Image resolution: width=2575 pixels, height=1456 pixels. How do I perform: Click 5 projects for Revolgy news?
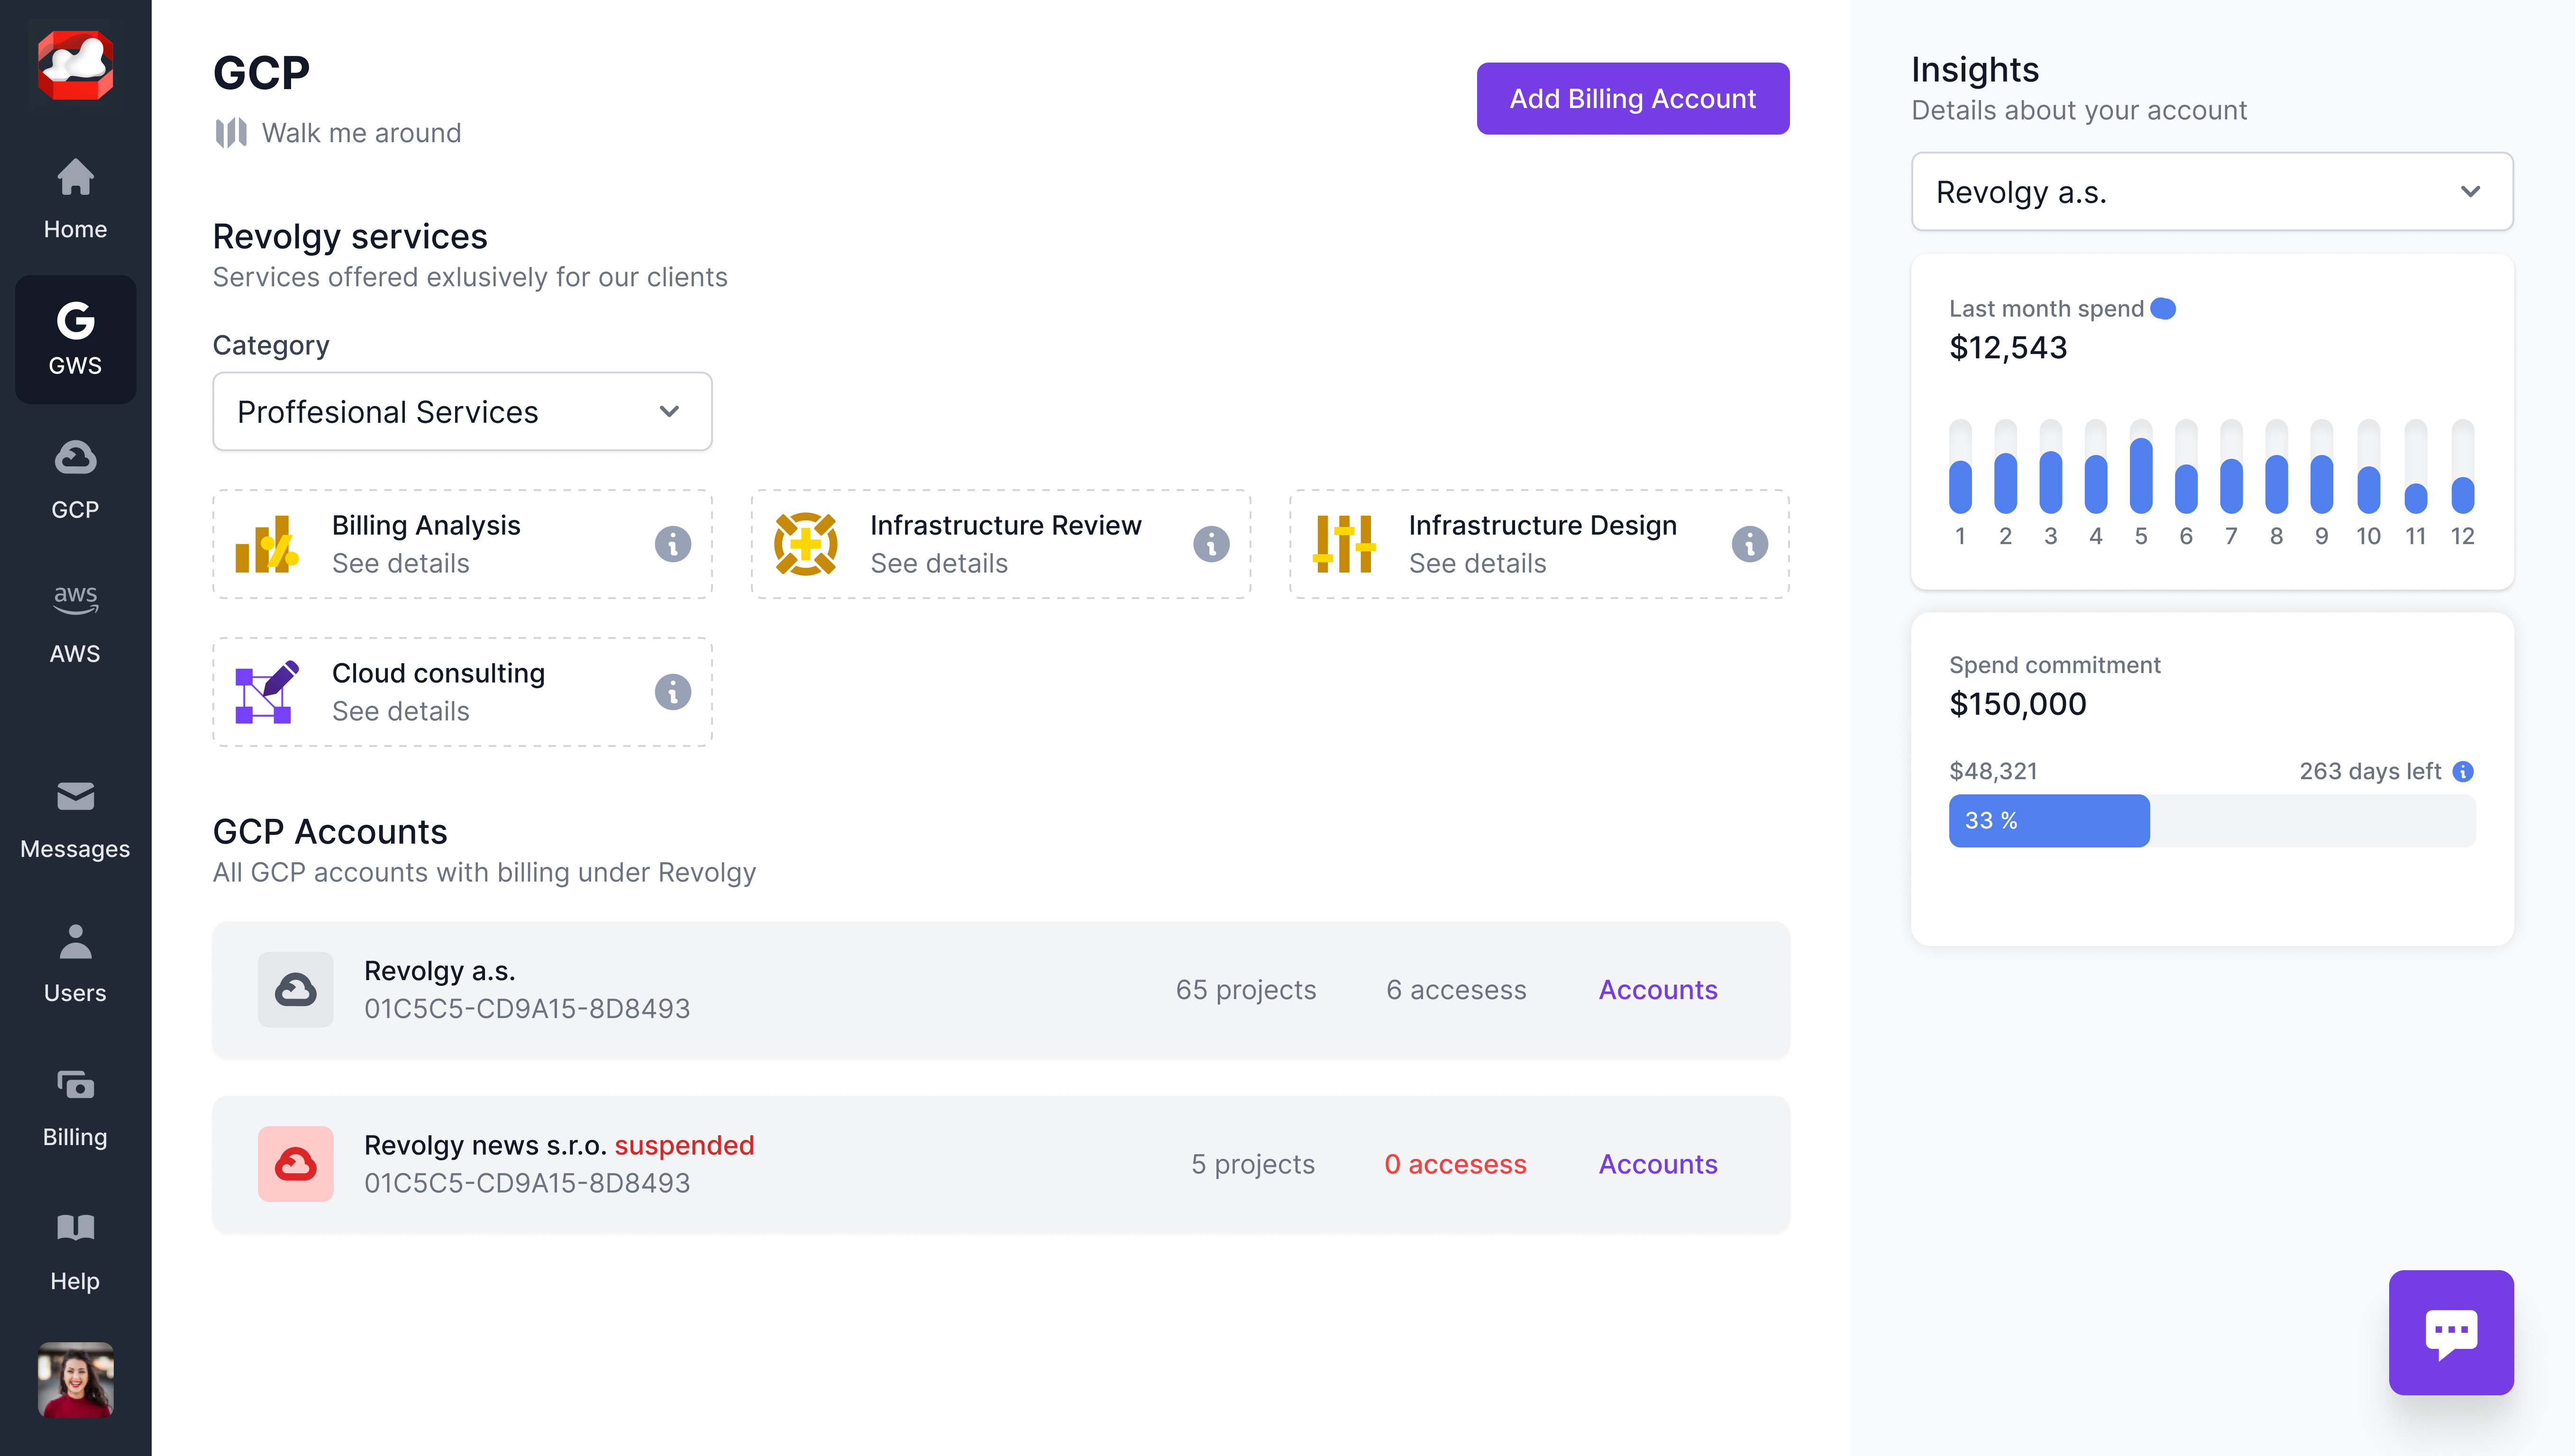pyautogui.click(x=1252, y=1164)
